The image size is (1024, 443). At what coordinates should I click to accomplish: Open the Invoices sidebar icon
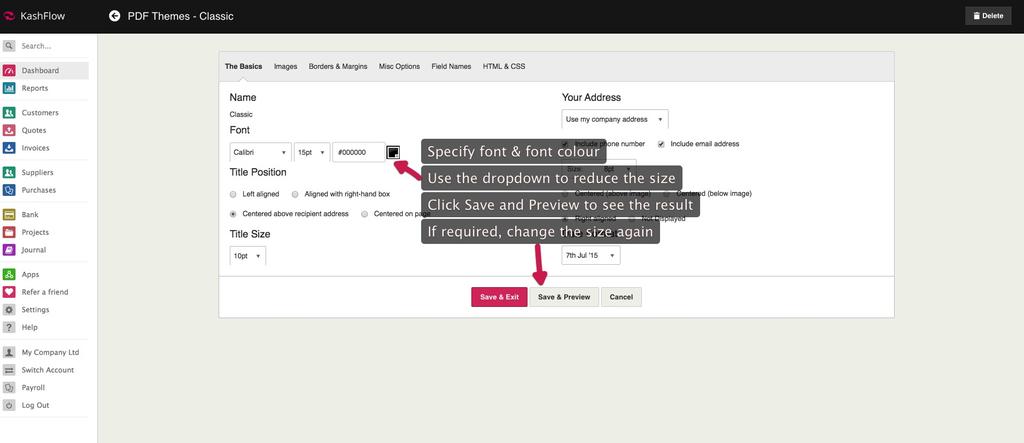[9, 148]
